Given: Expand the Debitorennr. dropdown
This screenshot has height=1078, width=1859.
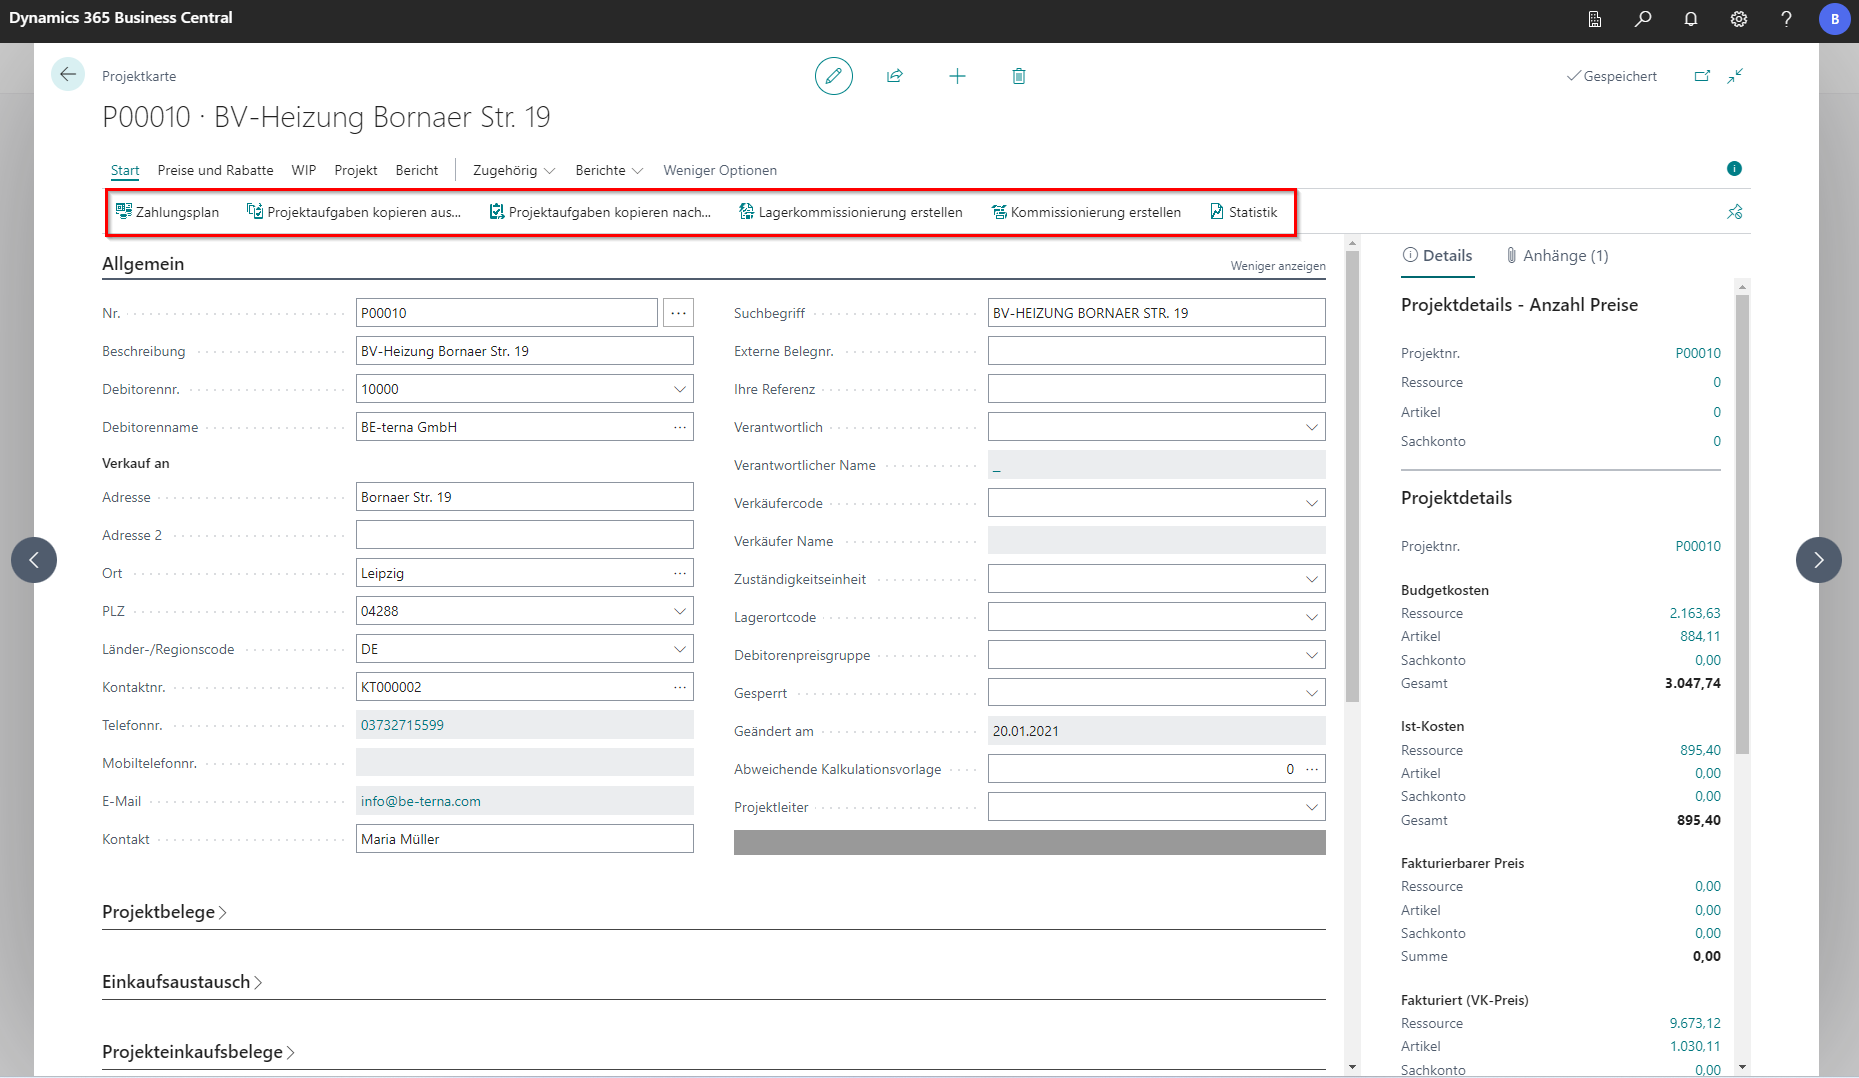Looking at the screenshot, I should click(x=680, y=389).
